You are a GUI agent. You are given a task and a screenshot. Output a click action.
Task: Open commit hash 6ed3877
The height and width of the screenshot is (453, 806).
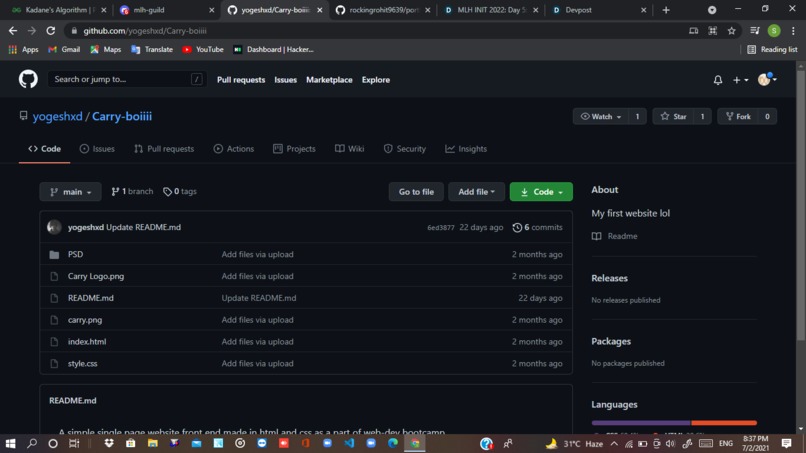coord(441,227)
